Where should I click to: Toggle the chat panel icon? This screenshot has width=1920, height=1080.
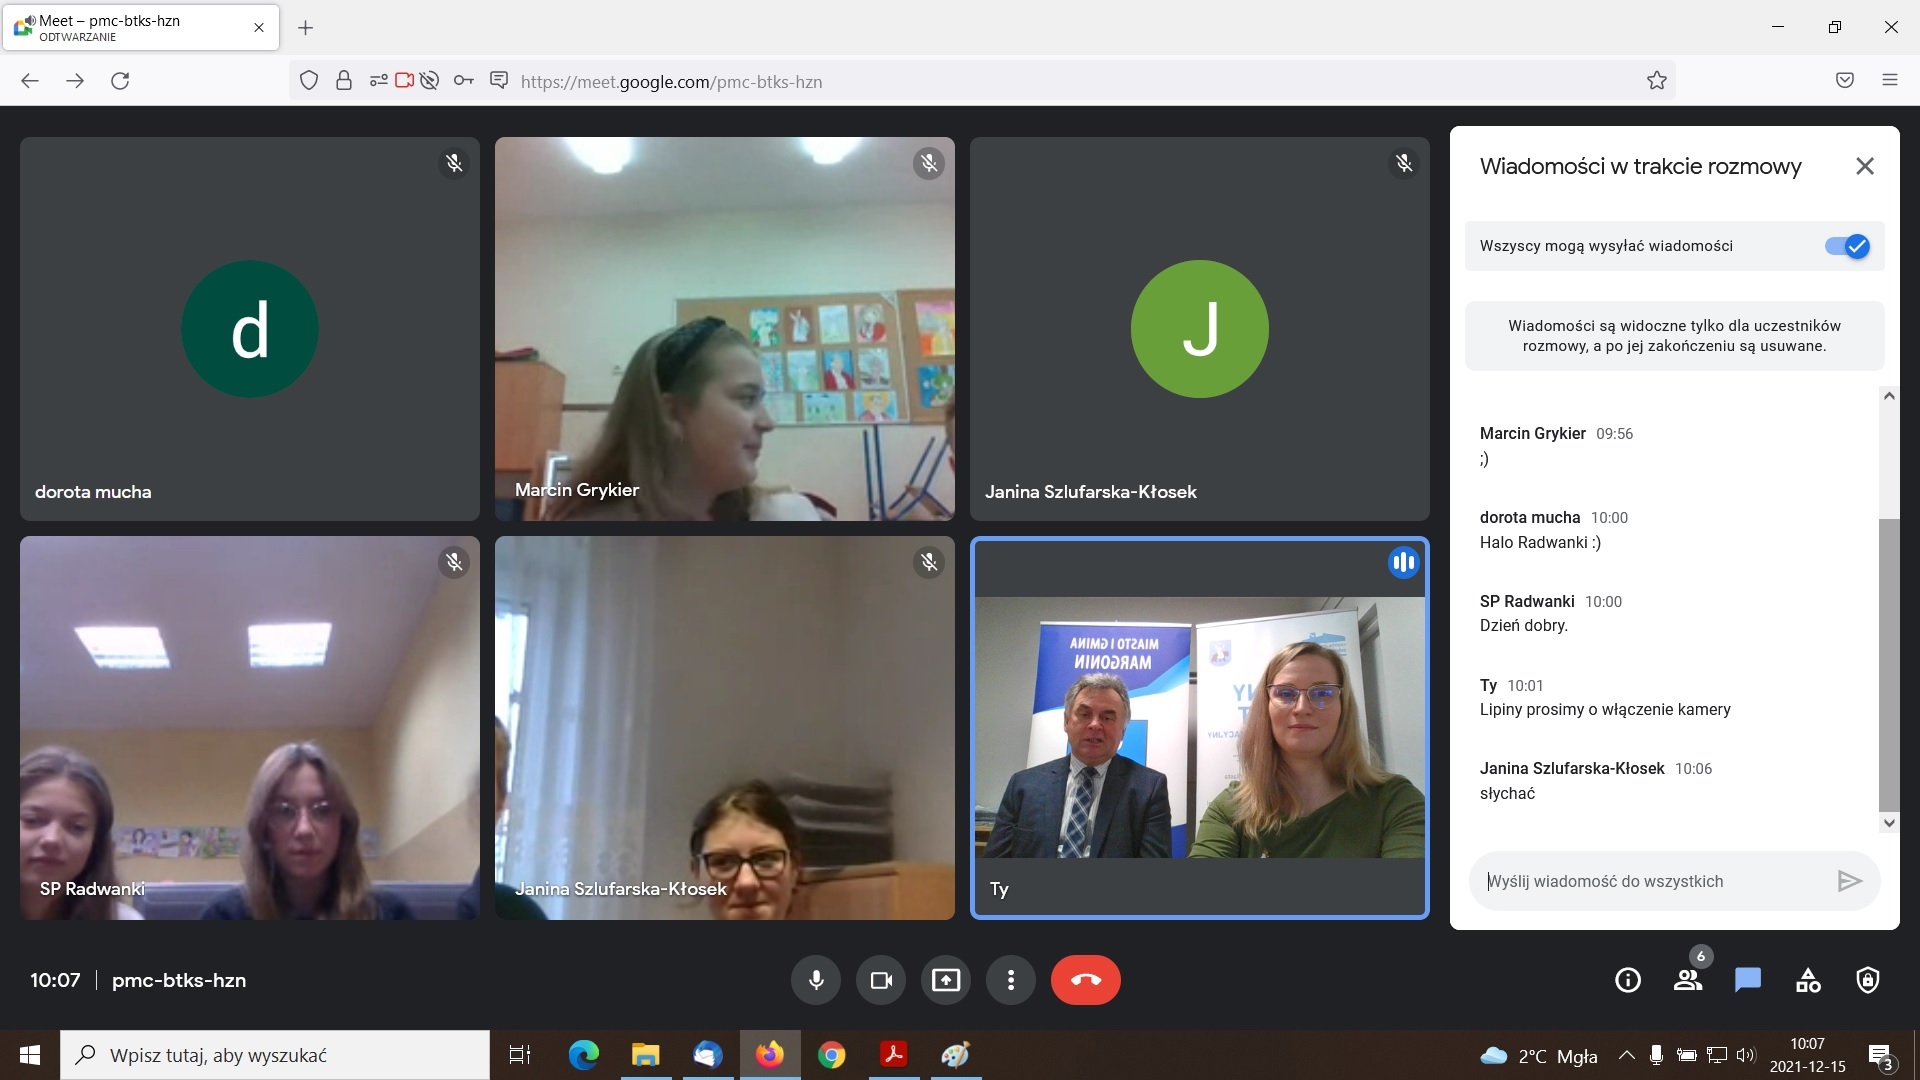tap(1748, 980)
